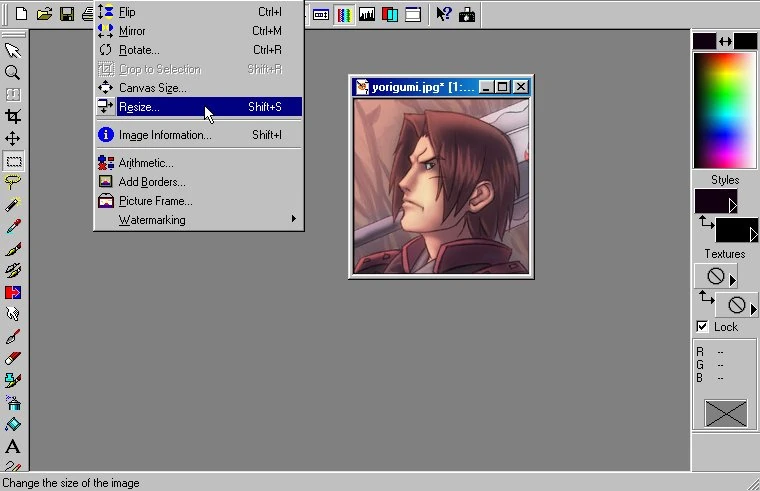This screenshot has height=491, width=760.
Task: Select the Zoom magnifier tool
Action: [13, 72]
